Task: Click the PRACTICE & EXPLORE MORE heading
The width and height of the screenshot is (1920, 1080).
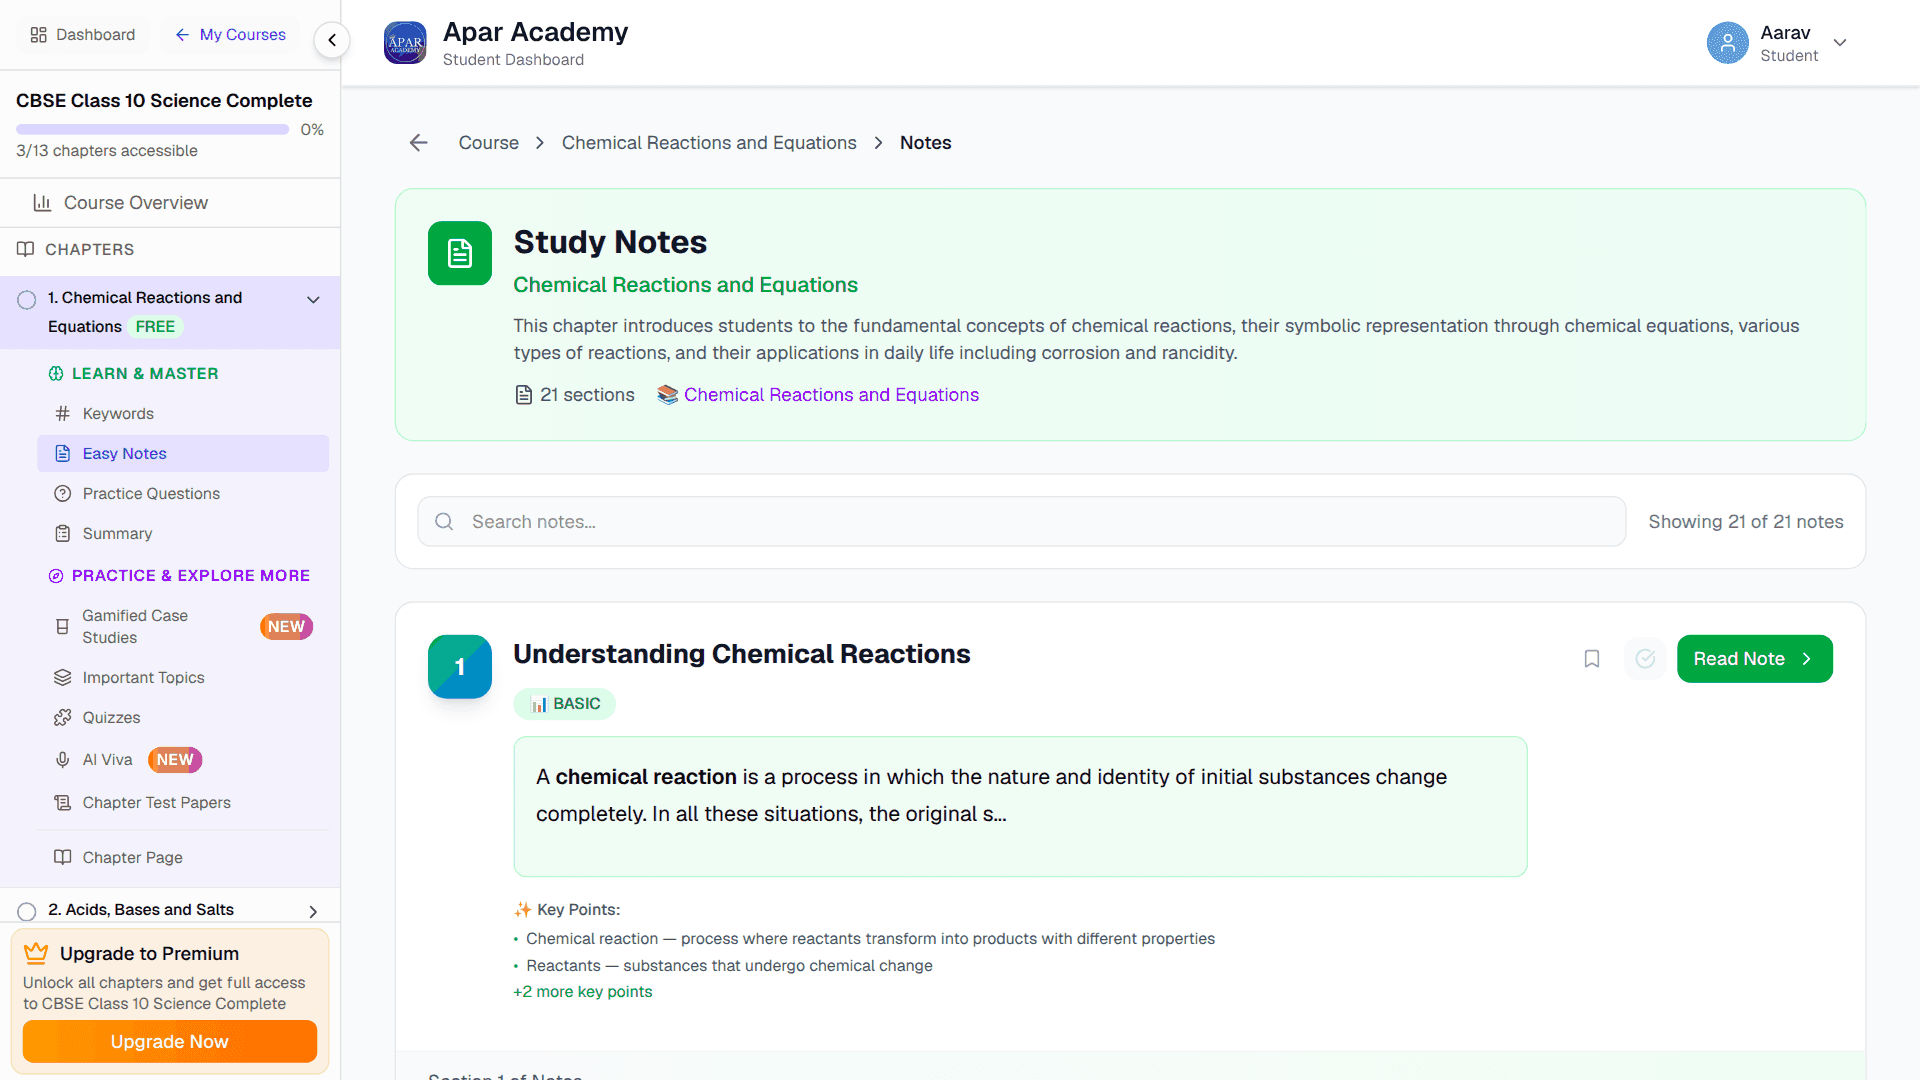Action: [x=180, y=576]
